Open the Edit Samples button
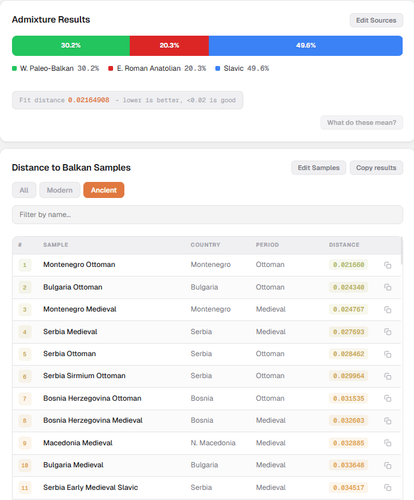This screenshot has height=500, width=414. click(318, 168)
